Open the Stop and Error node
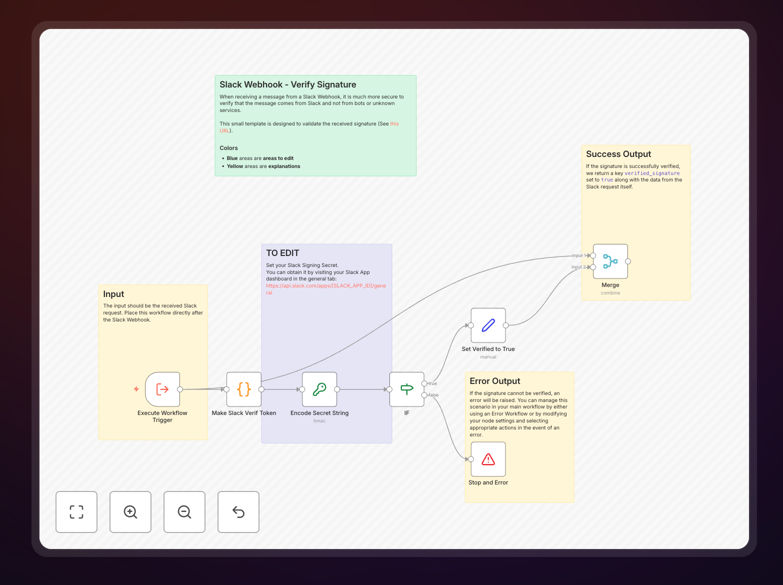The image size is (783, 585). (488, 459)
